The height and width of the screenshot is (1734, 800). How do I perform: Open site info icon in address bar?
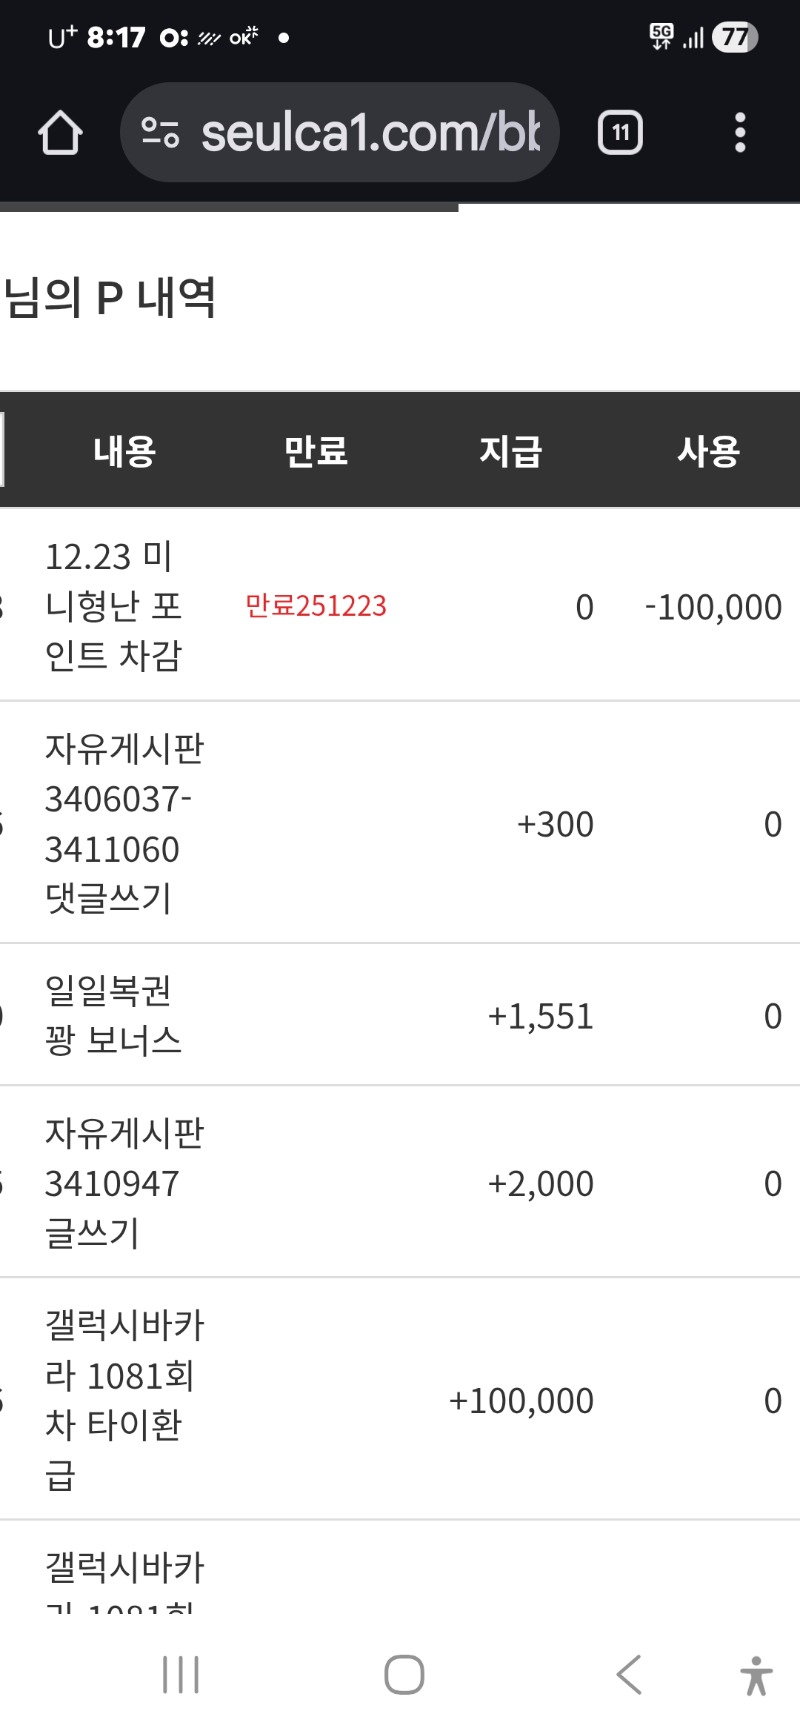point(160,133)
